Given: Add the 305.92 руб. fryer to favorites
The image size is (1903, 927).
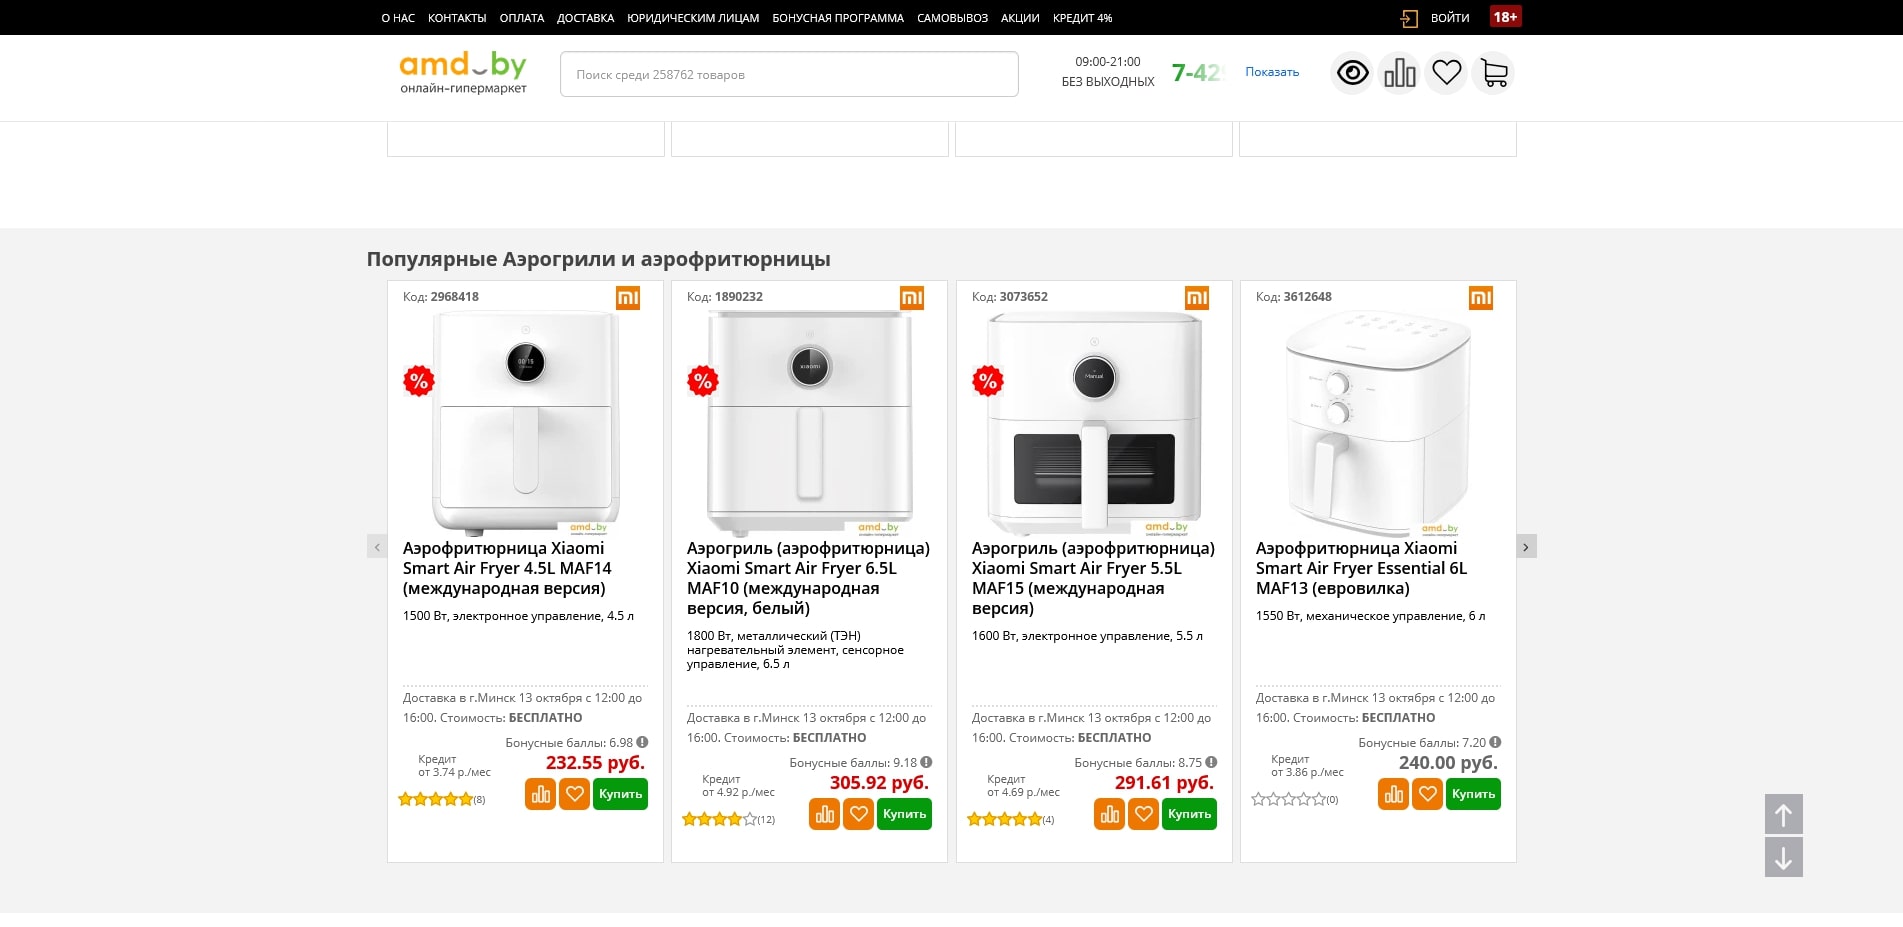Looking at the screenshot, I should pyautogui.click(x=858, y=814).
